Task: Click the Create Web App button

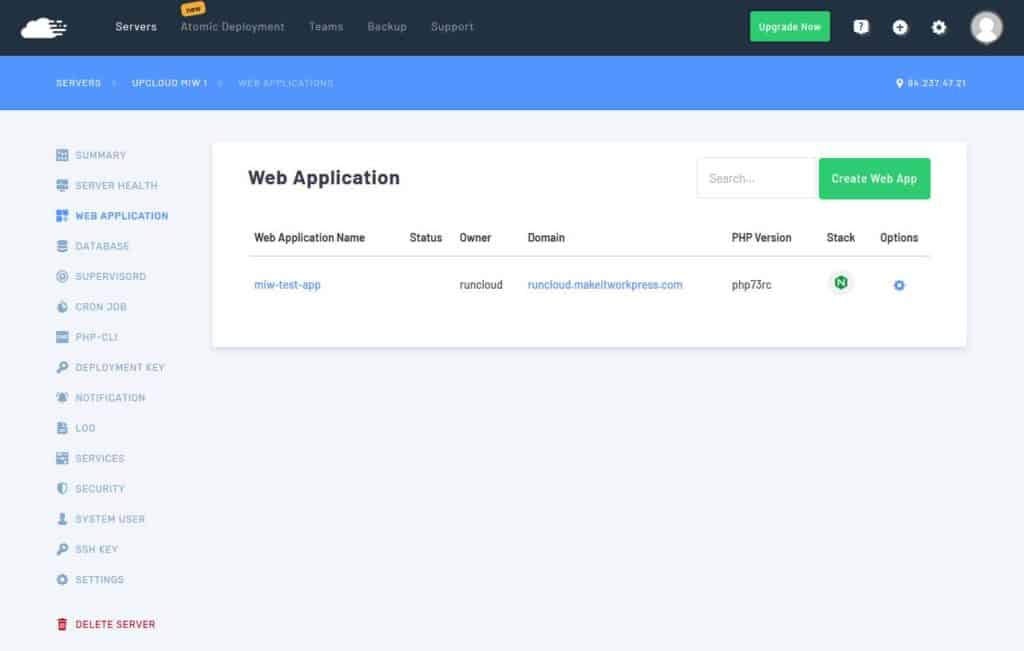Action: tap(874, 178)
